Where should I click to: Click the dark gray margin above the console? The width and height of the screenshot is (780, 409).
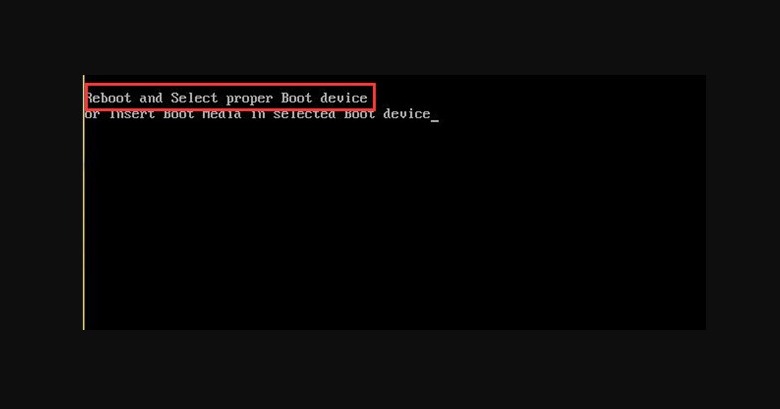[390, 37]
